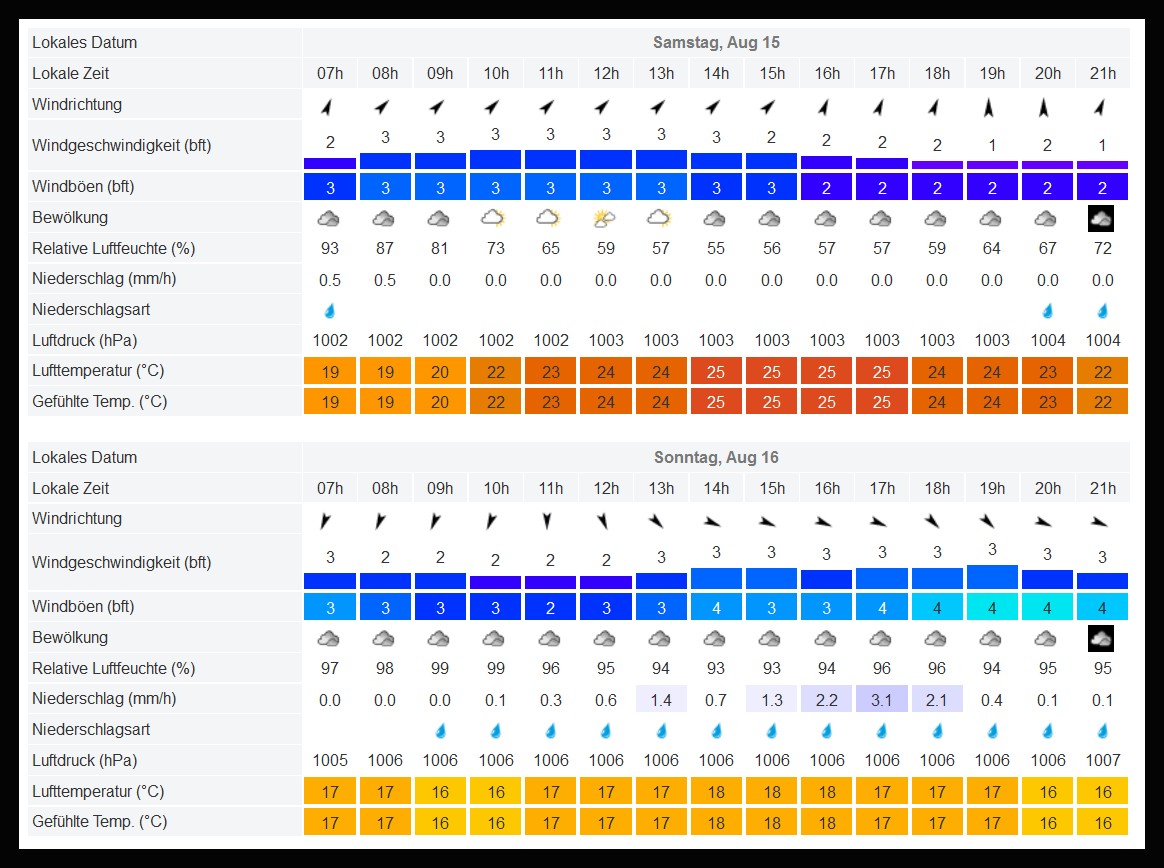This screenshot has width=1164, height=868.
Task: Click the "Sonntag, Aug 16" date header
Action: pos(716,458)
